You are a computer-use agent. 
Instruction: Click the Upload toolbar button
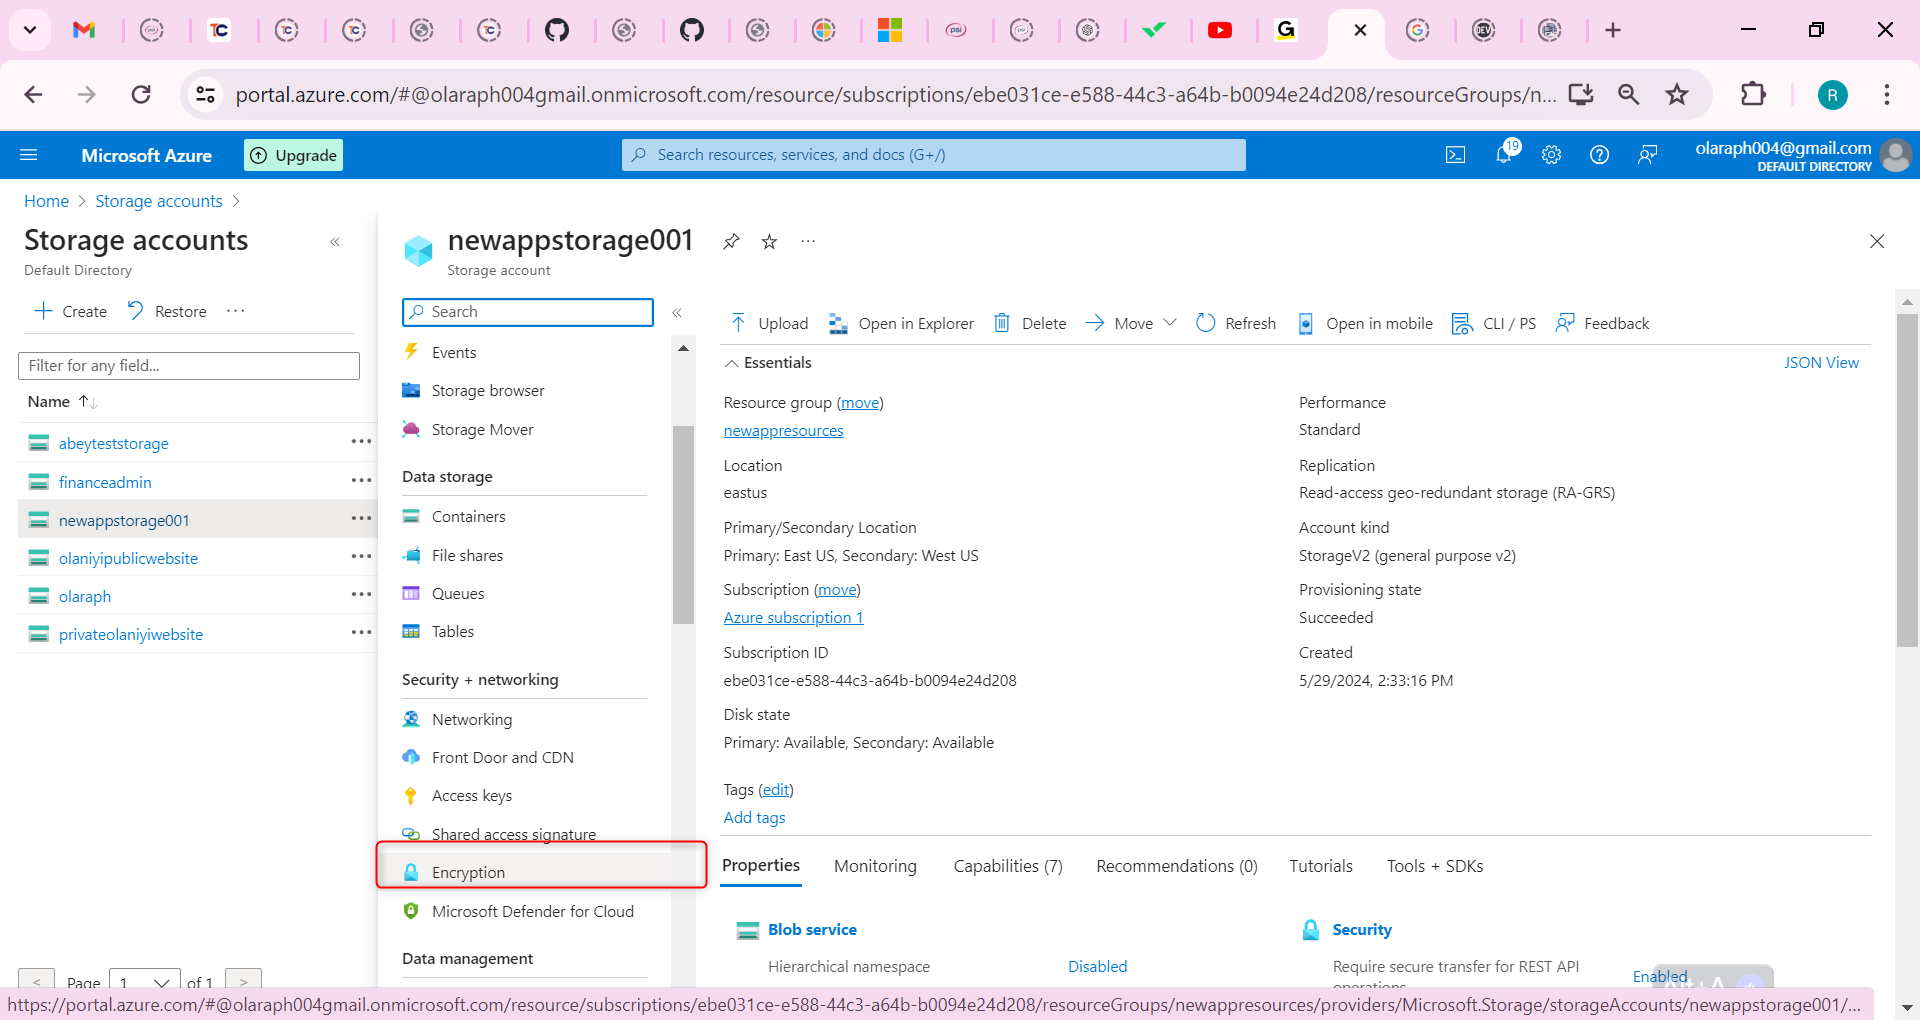(769, 323)
